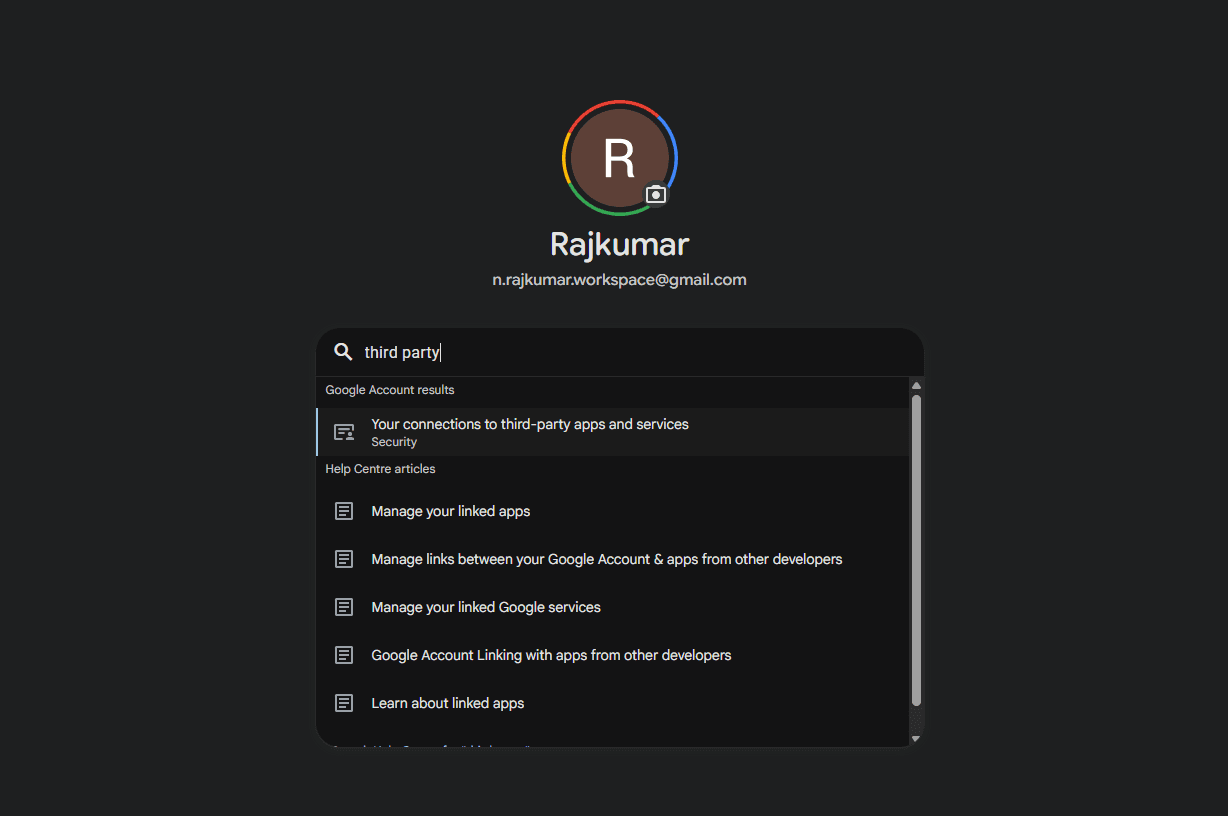Click the Google Account results heading
Image resolution: width=1228 pixels, height=816 pixels.
[x=390, y=390]
